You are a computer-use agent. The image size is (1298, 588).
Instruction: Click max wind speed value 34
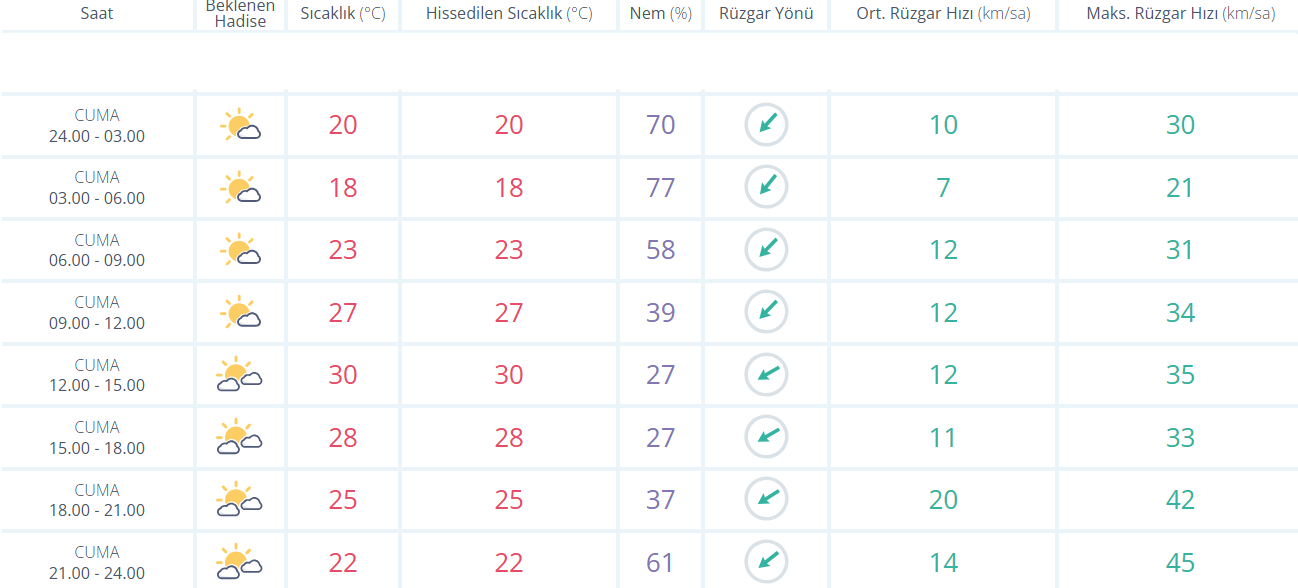click(x=1181, y=312)
